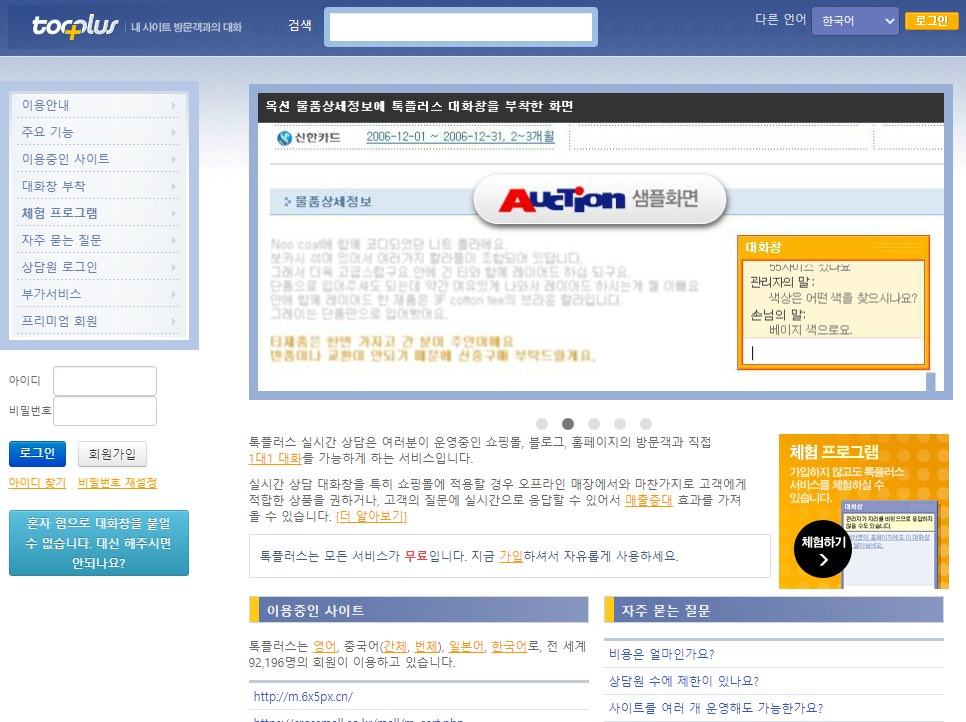This screenshot has width=966, height=722.
Task: Click the yellow 대화장 chat window preview
Action: coord(833,300)
